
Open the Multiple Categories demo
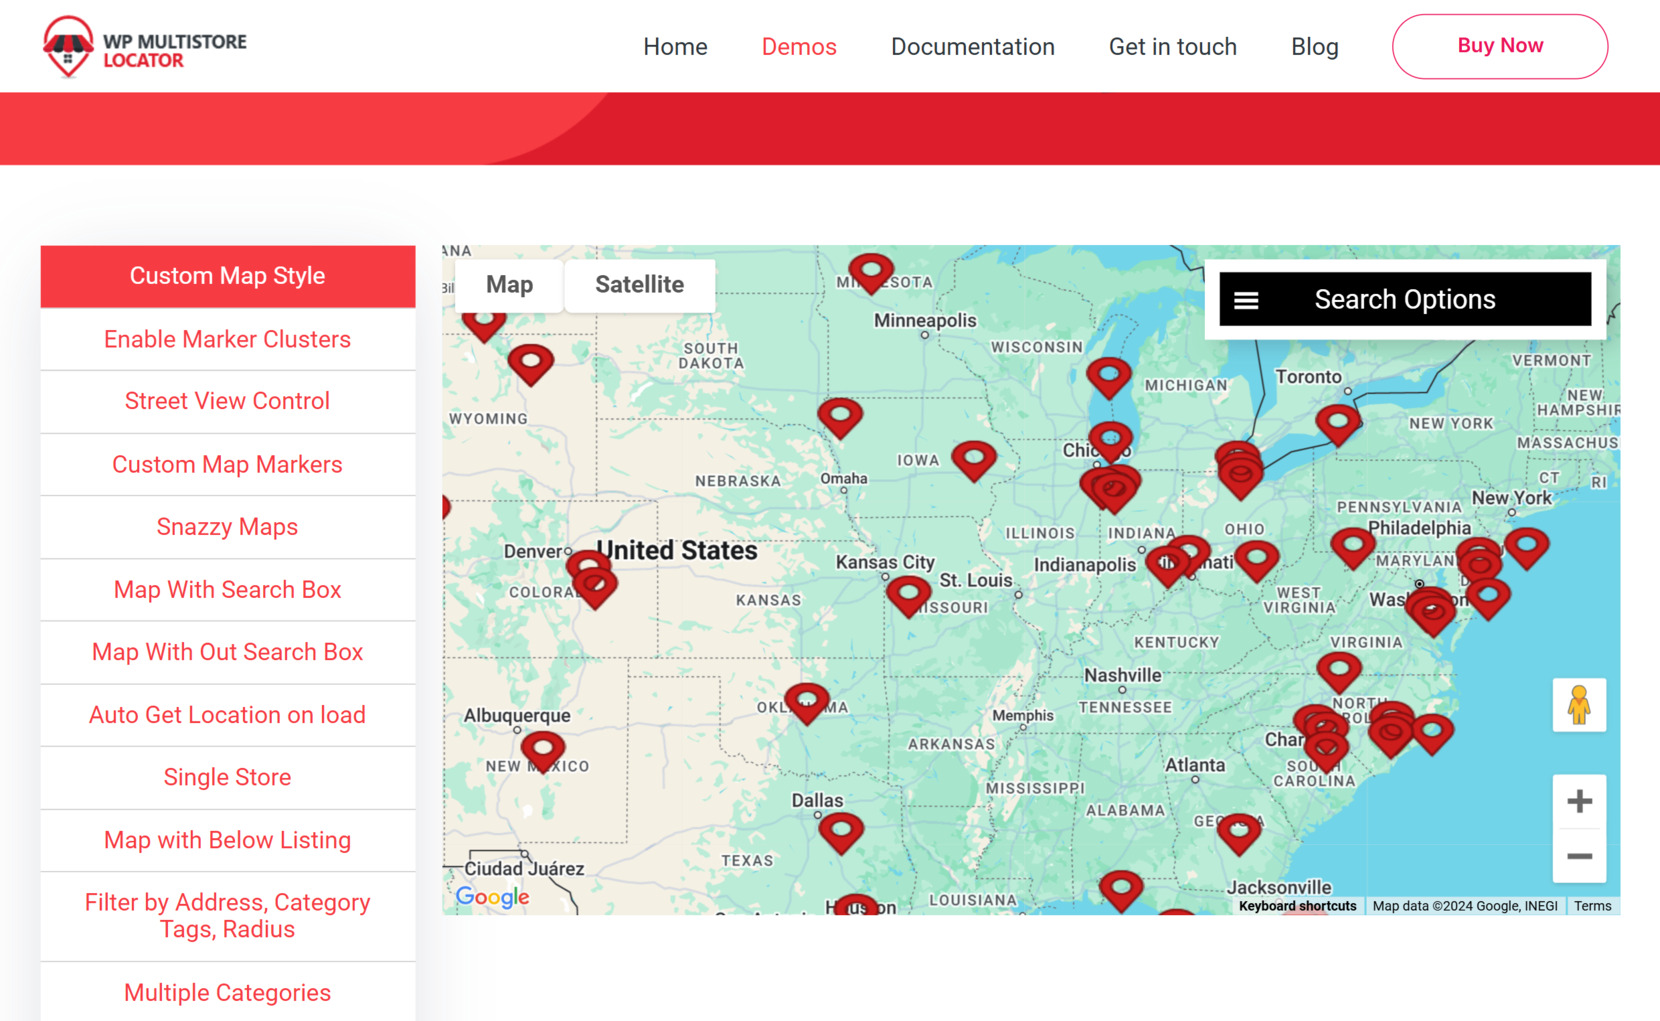click(227, 992)
